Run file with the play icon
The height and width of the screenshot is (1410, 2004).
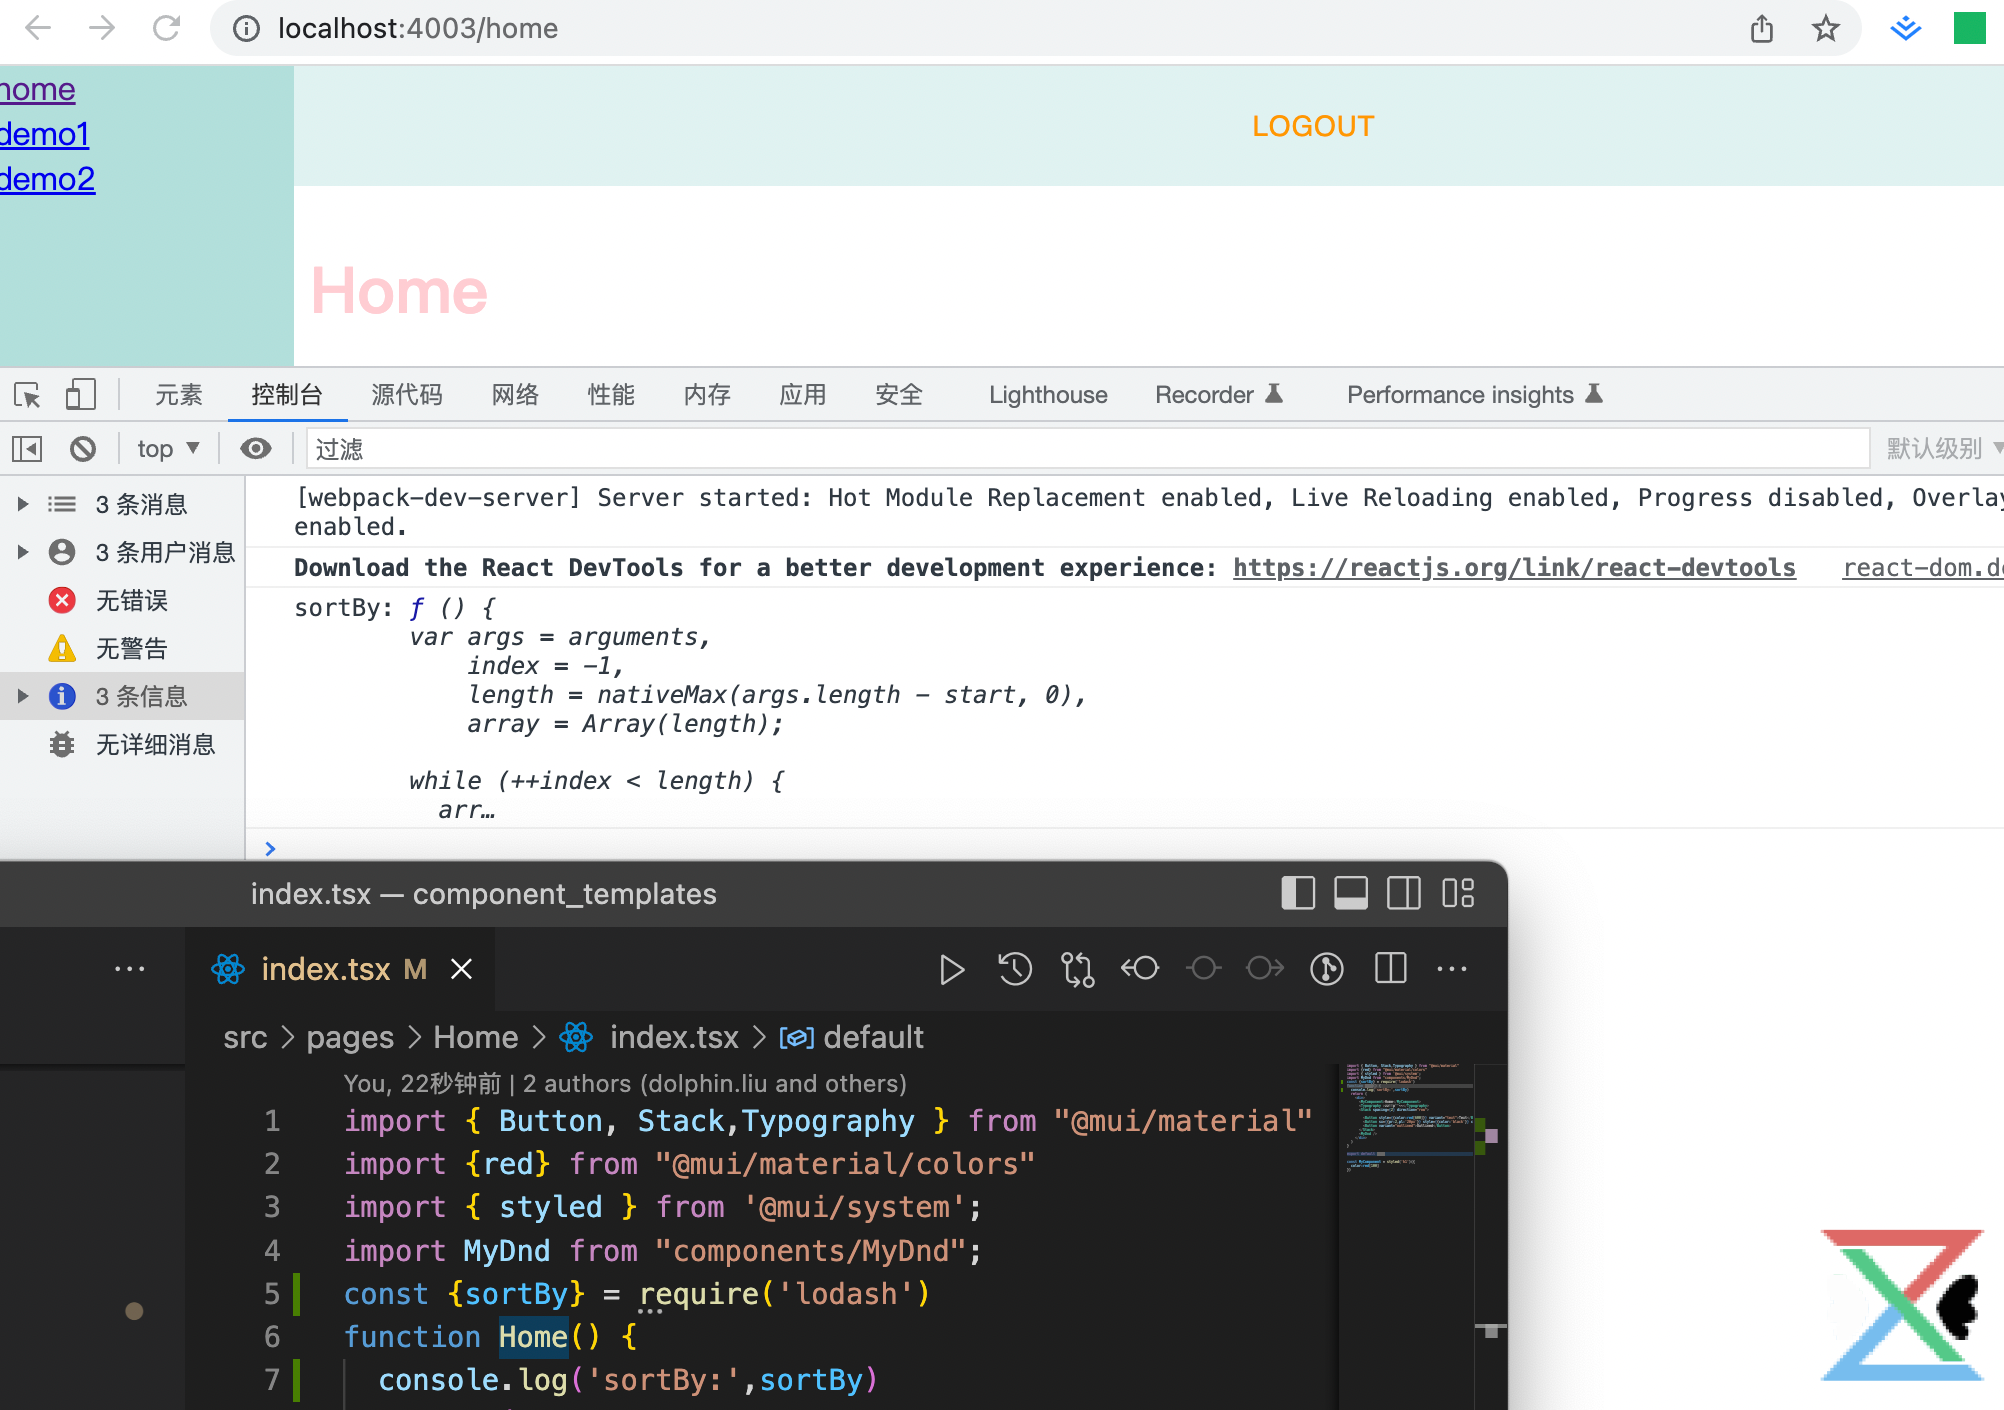click(x=951, y=969)
